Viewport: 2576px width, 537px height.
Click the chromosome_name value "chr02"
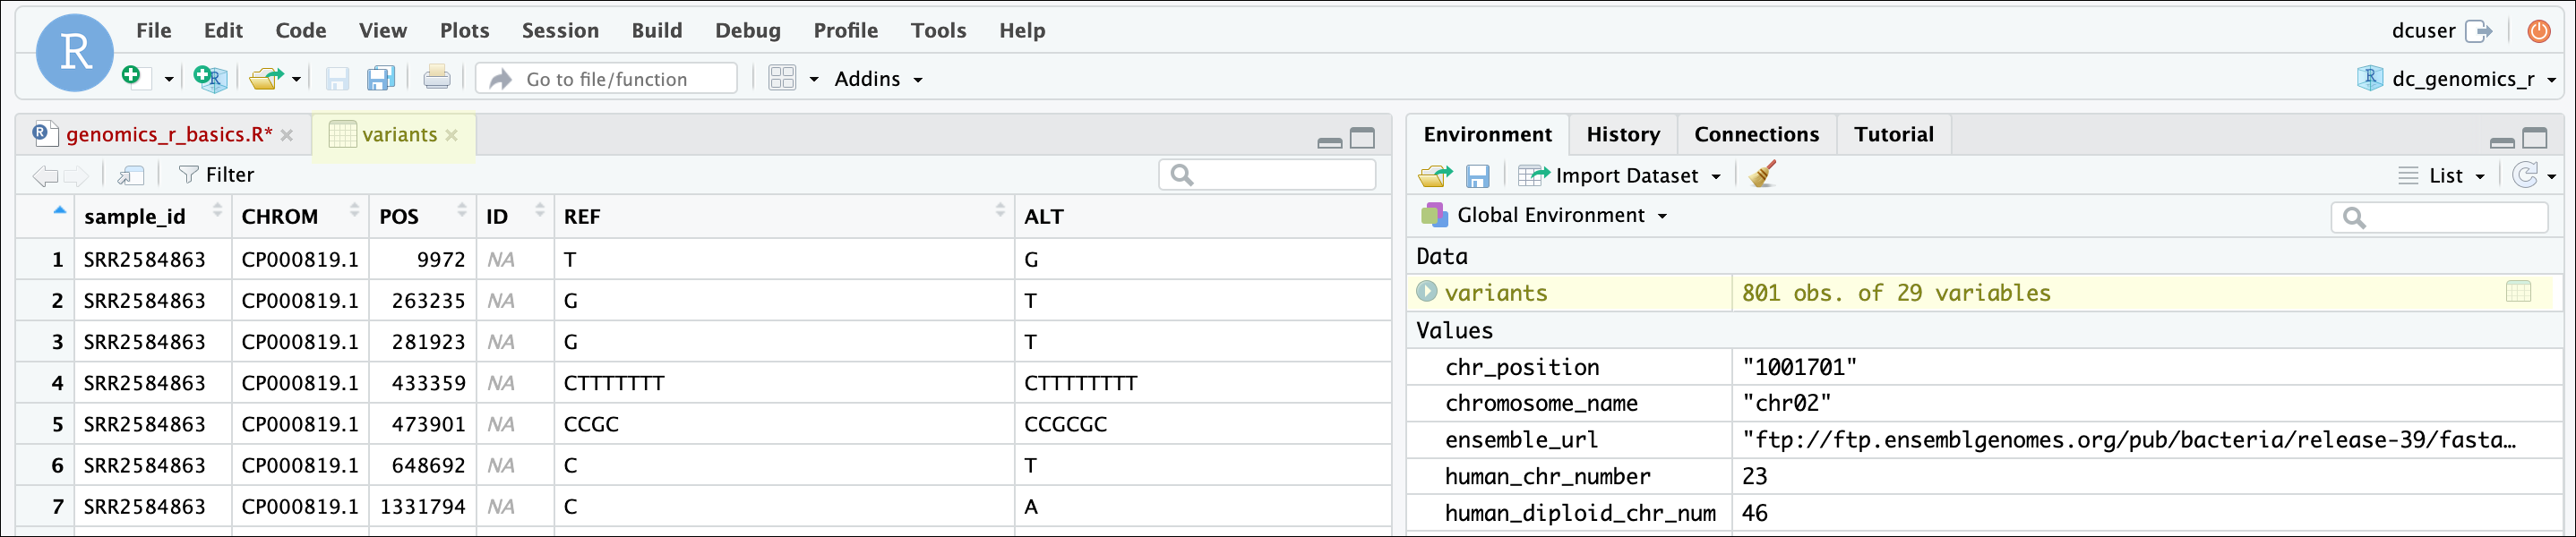(x=1786, y=403)
